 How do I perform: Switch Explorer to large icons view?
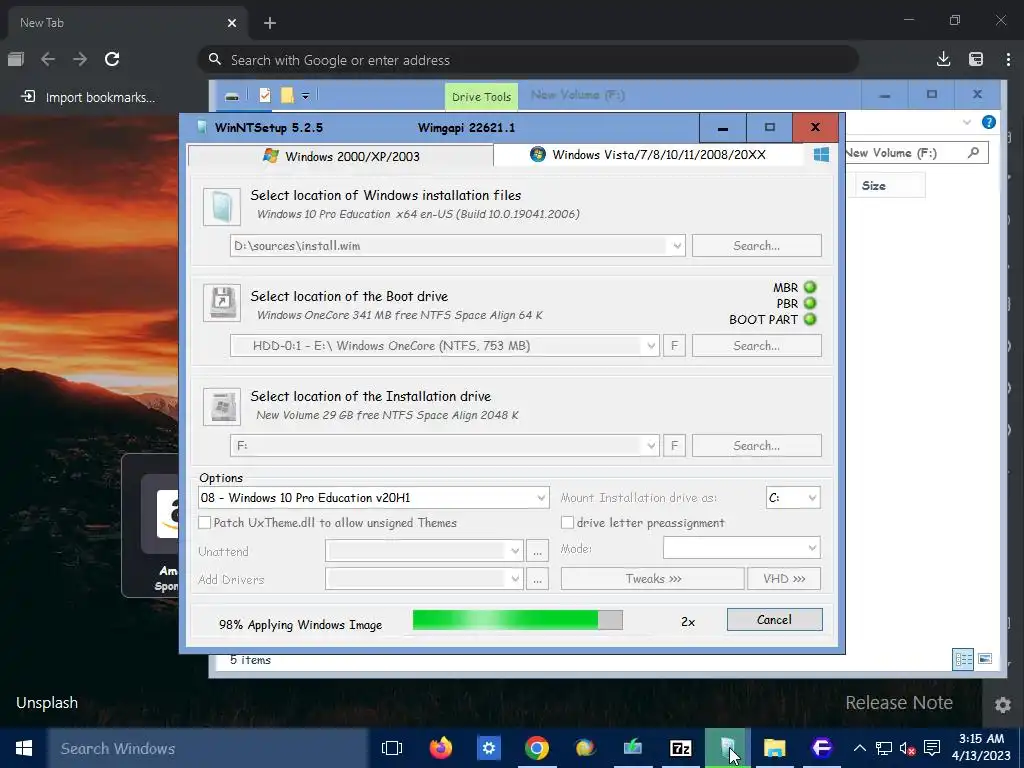click(985, 659)
